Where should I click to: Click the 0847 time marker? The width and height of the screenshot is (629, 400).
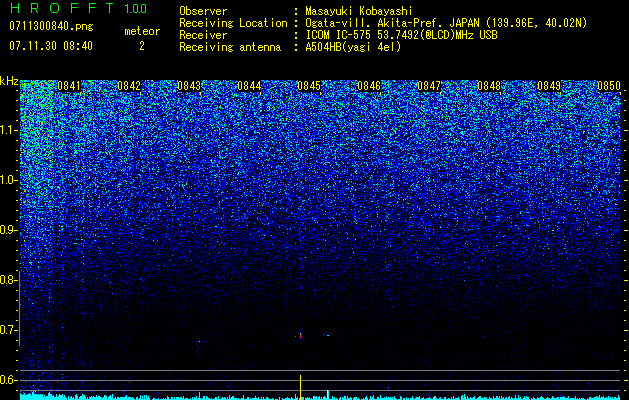tap(429, 86)
